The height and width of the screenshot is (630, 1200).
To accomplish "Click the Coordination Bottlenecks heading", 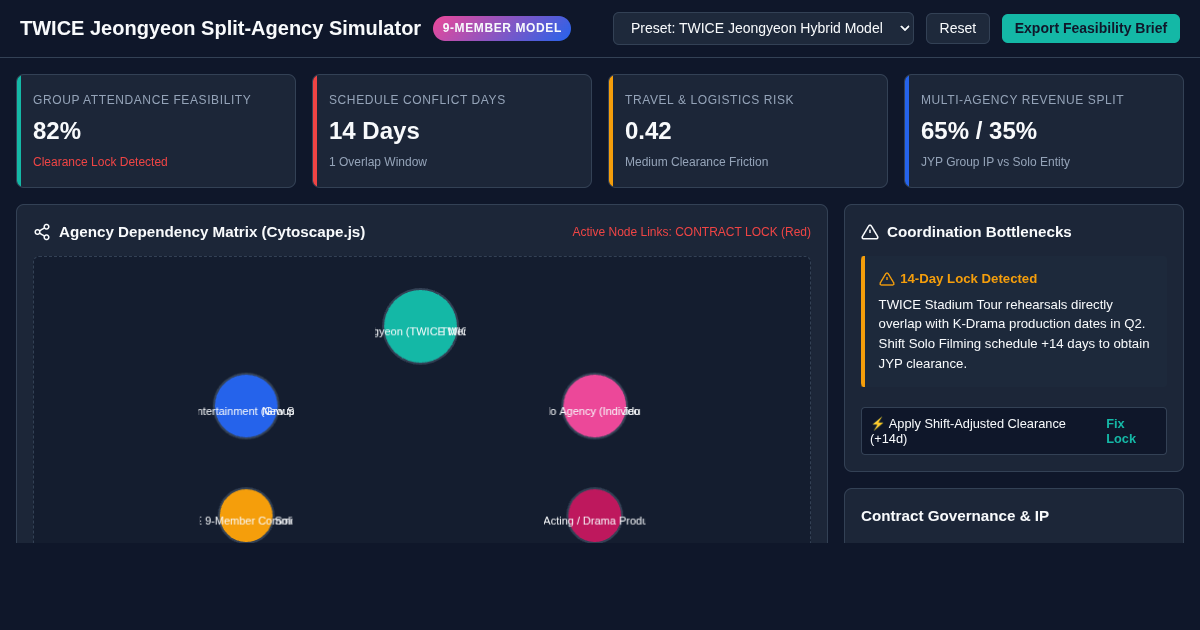I will pos(979,232).
